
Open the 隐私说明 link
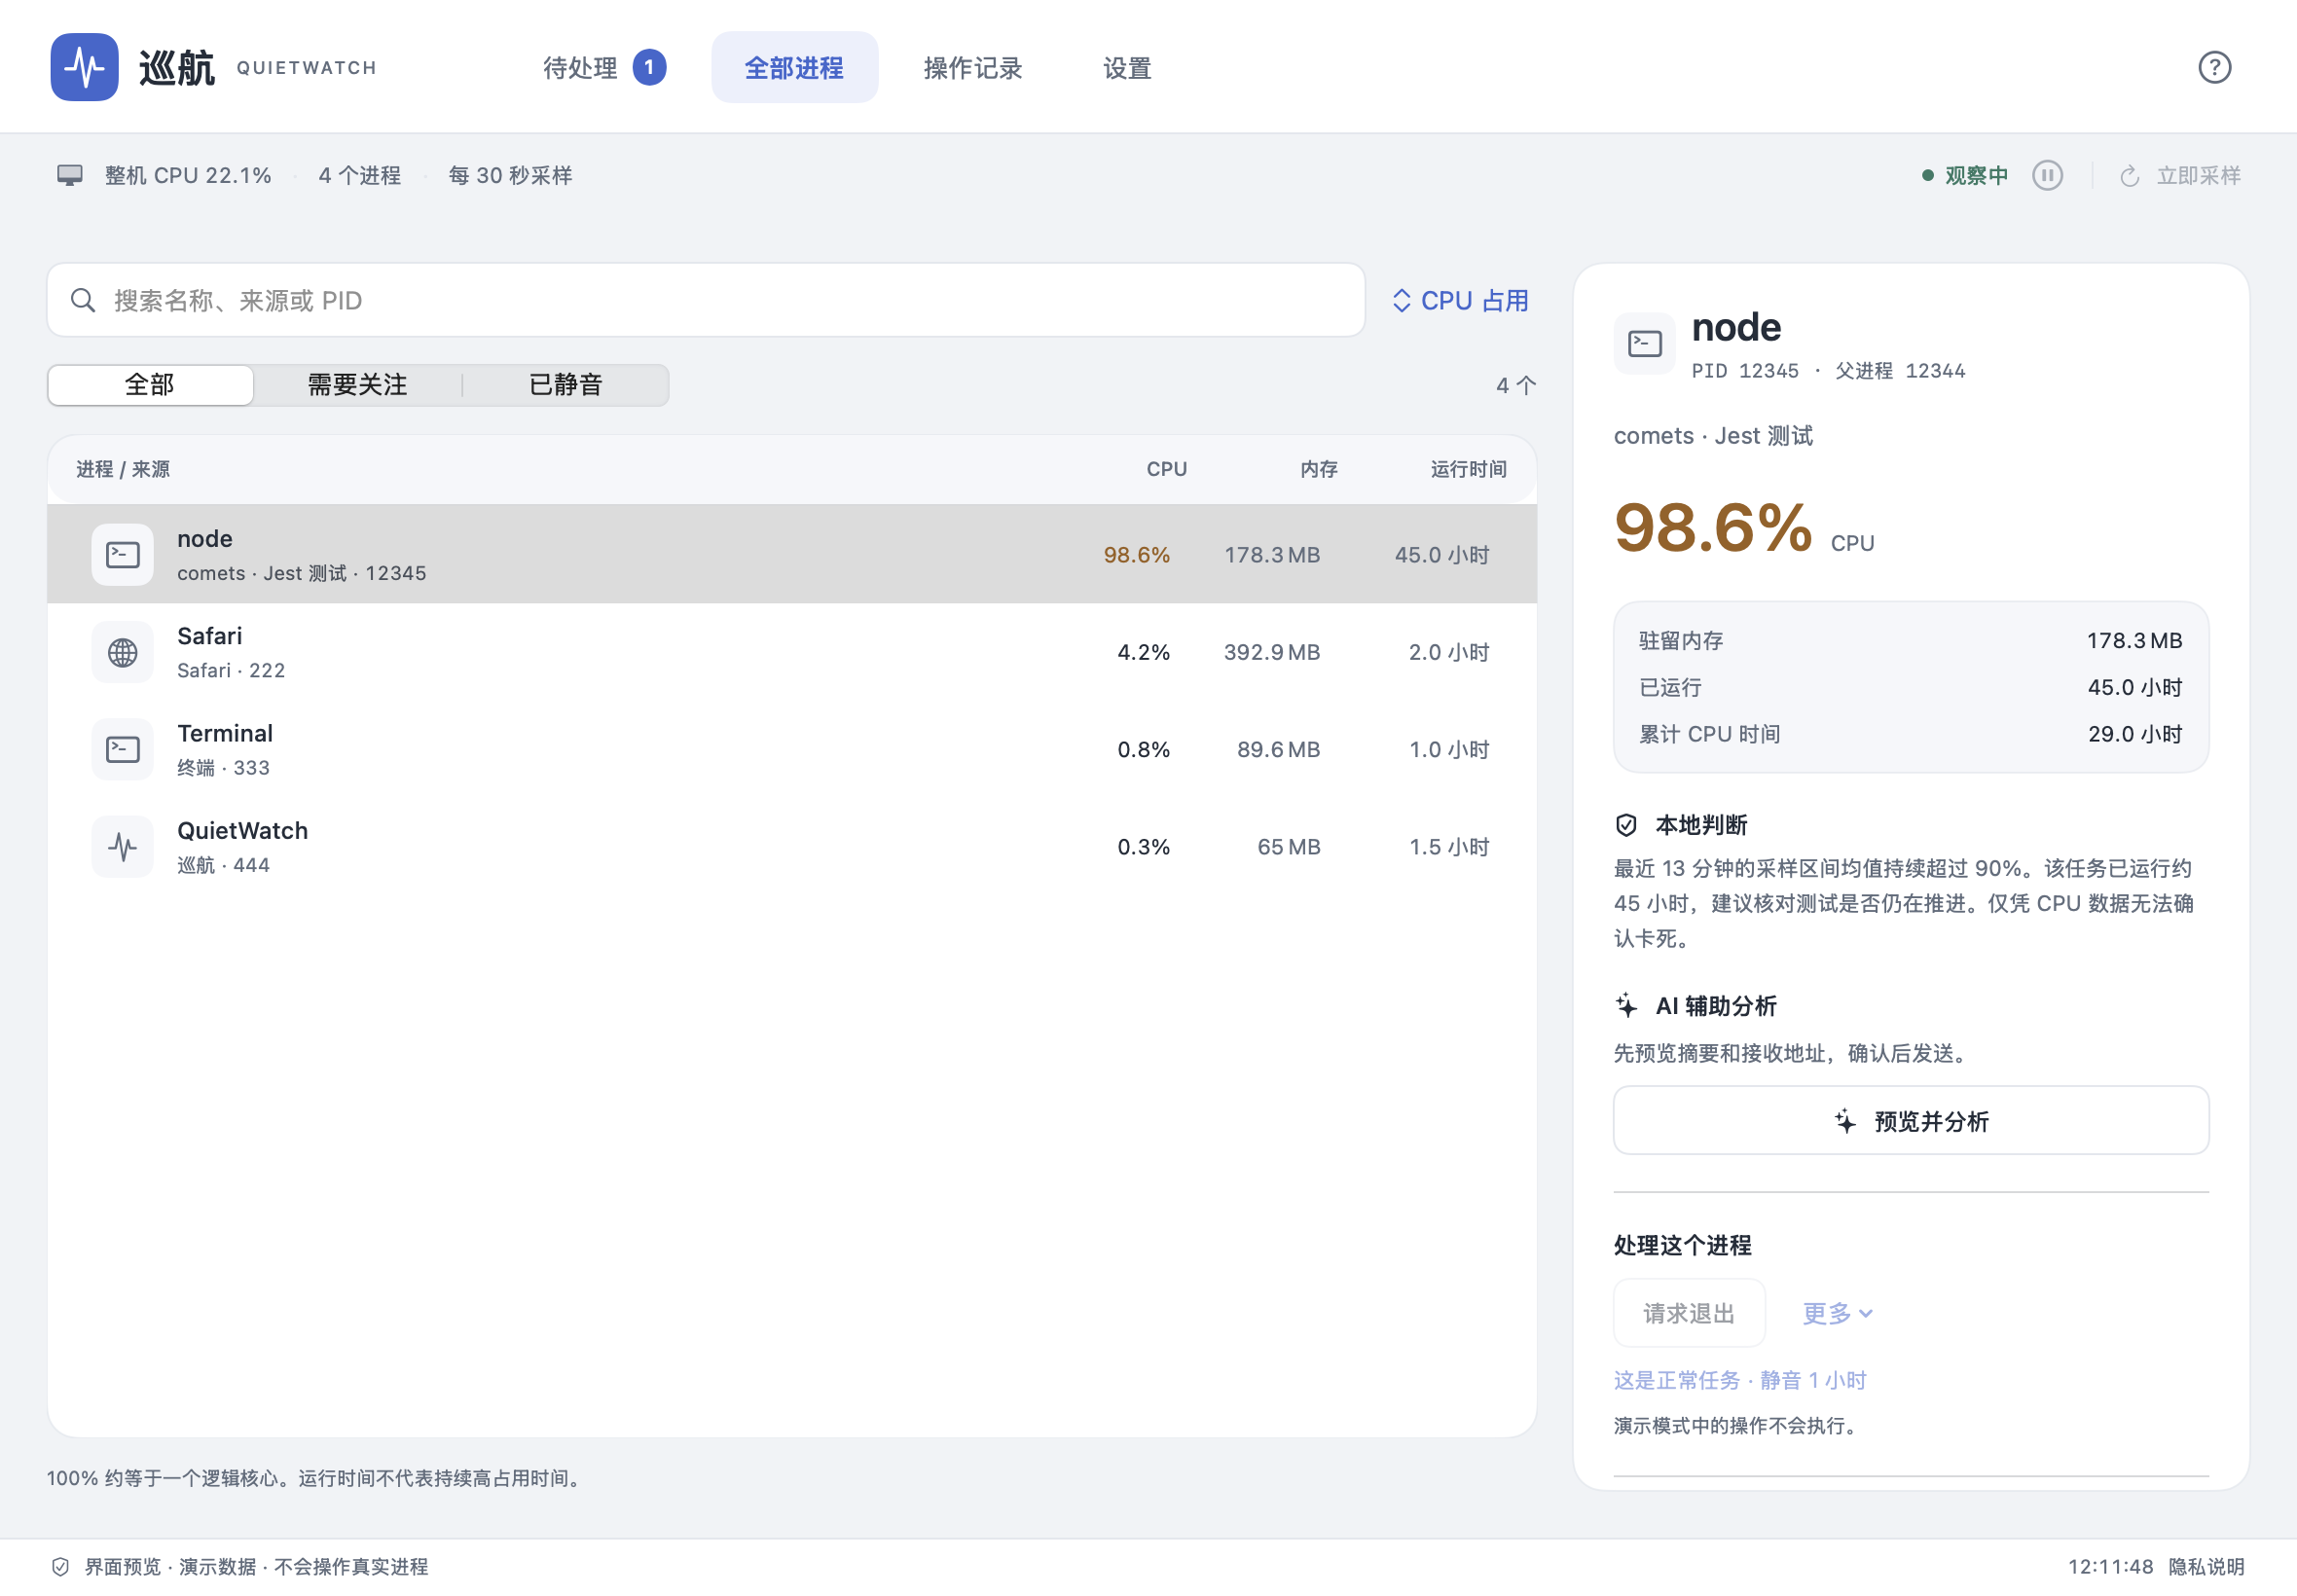2206,1566
